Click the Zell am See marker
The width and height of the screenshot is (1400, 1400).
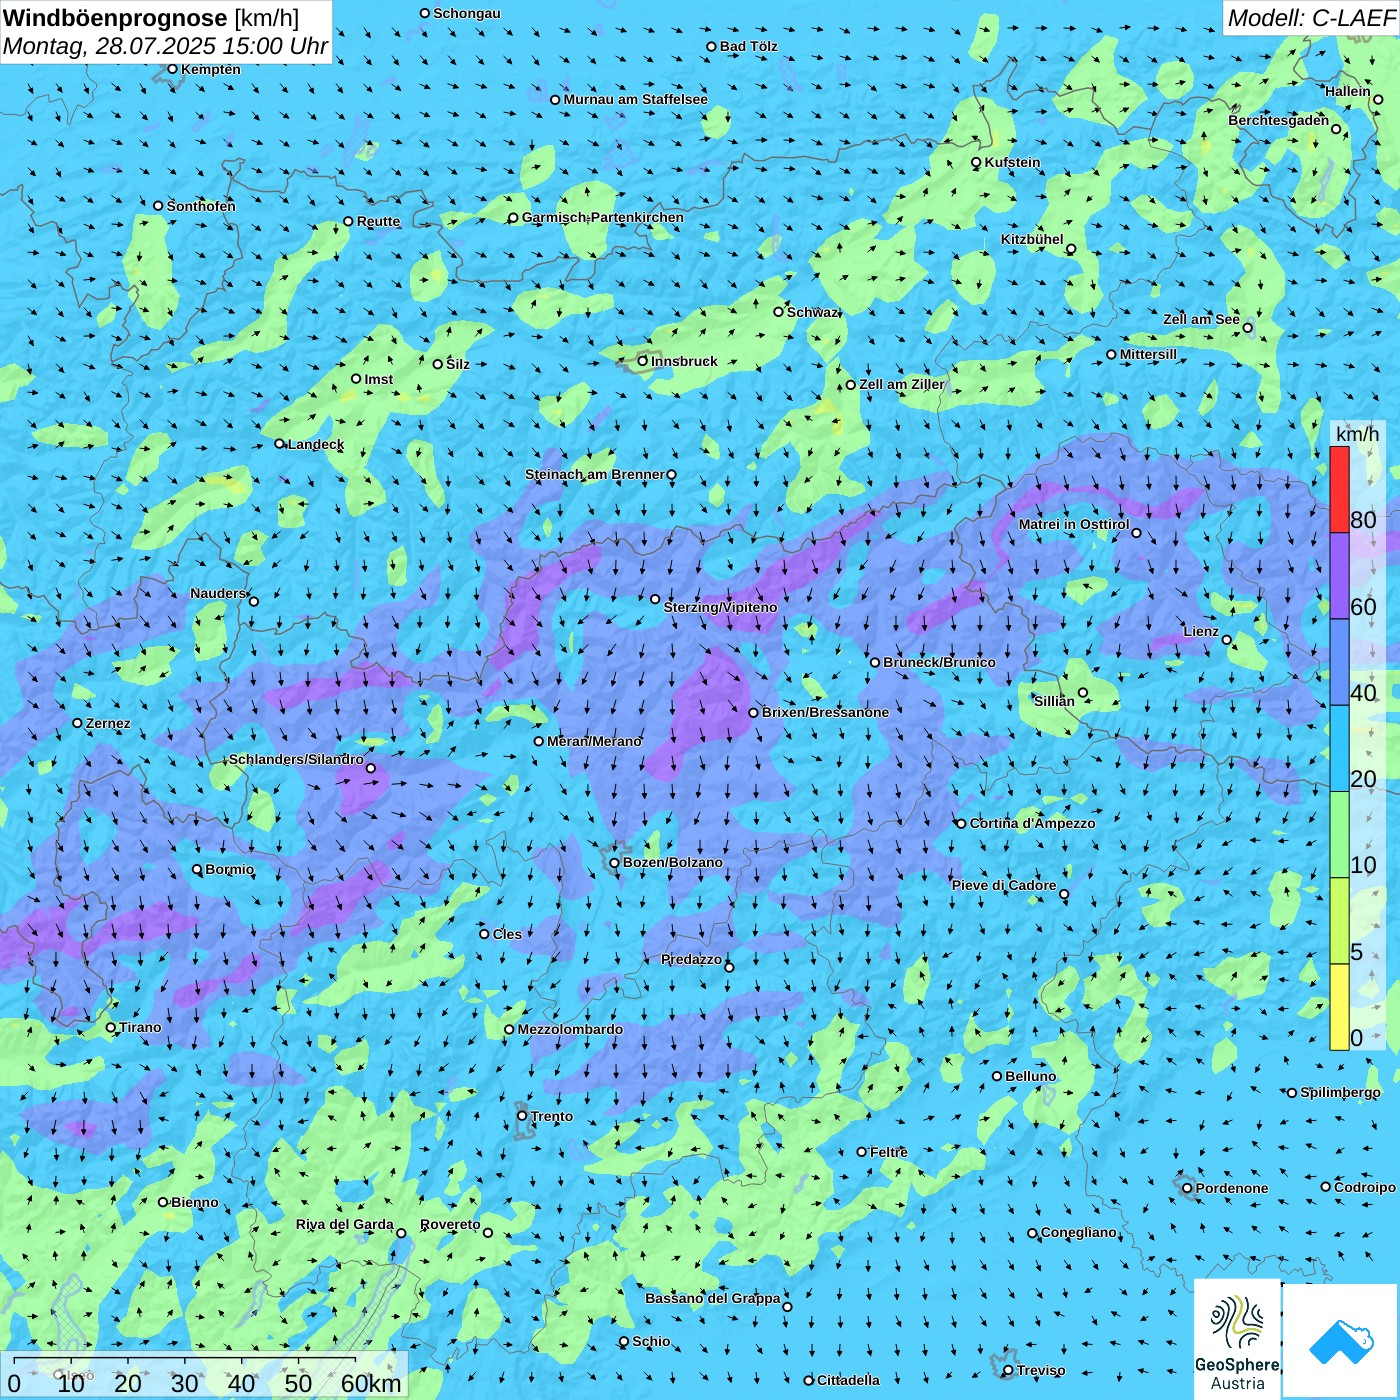pyautogui.click(x=1247, y=327)
